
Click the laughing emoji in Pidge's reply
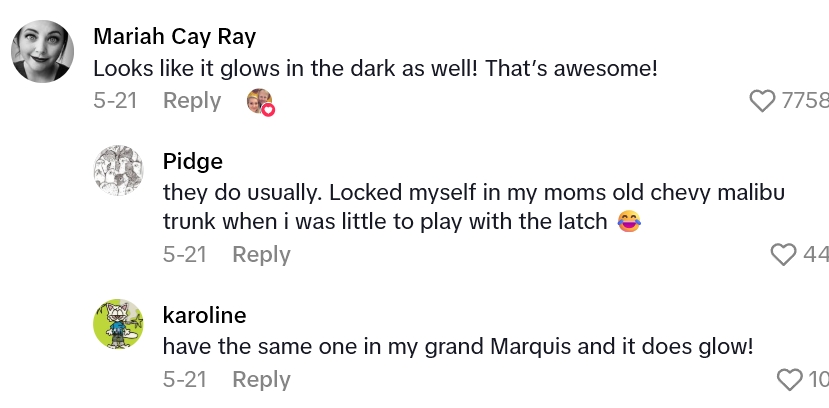click(x=629, y=221)
